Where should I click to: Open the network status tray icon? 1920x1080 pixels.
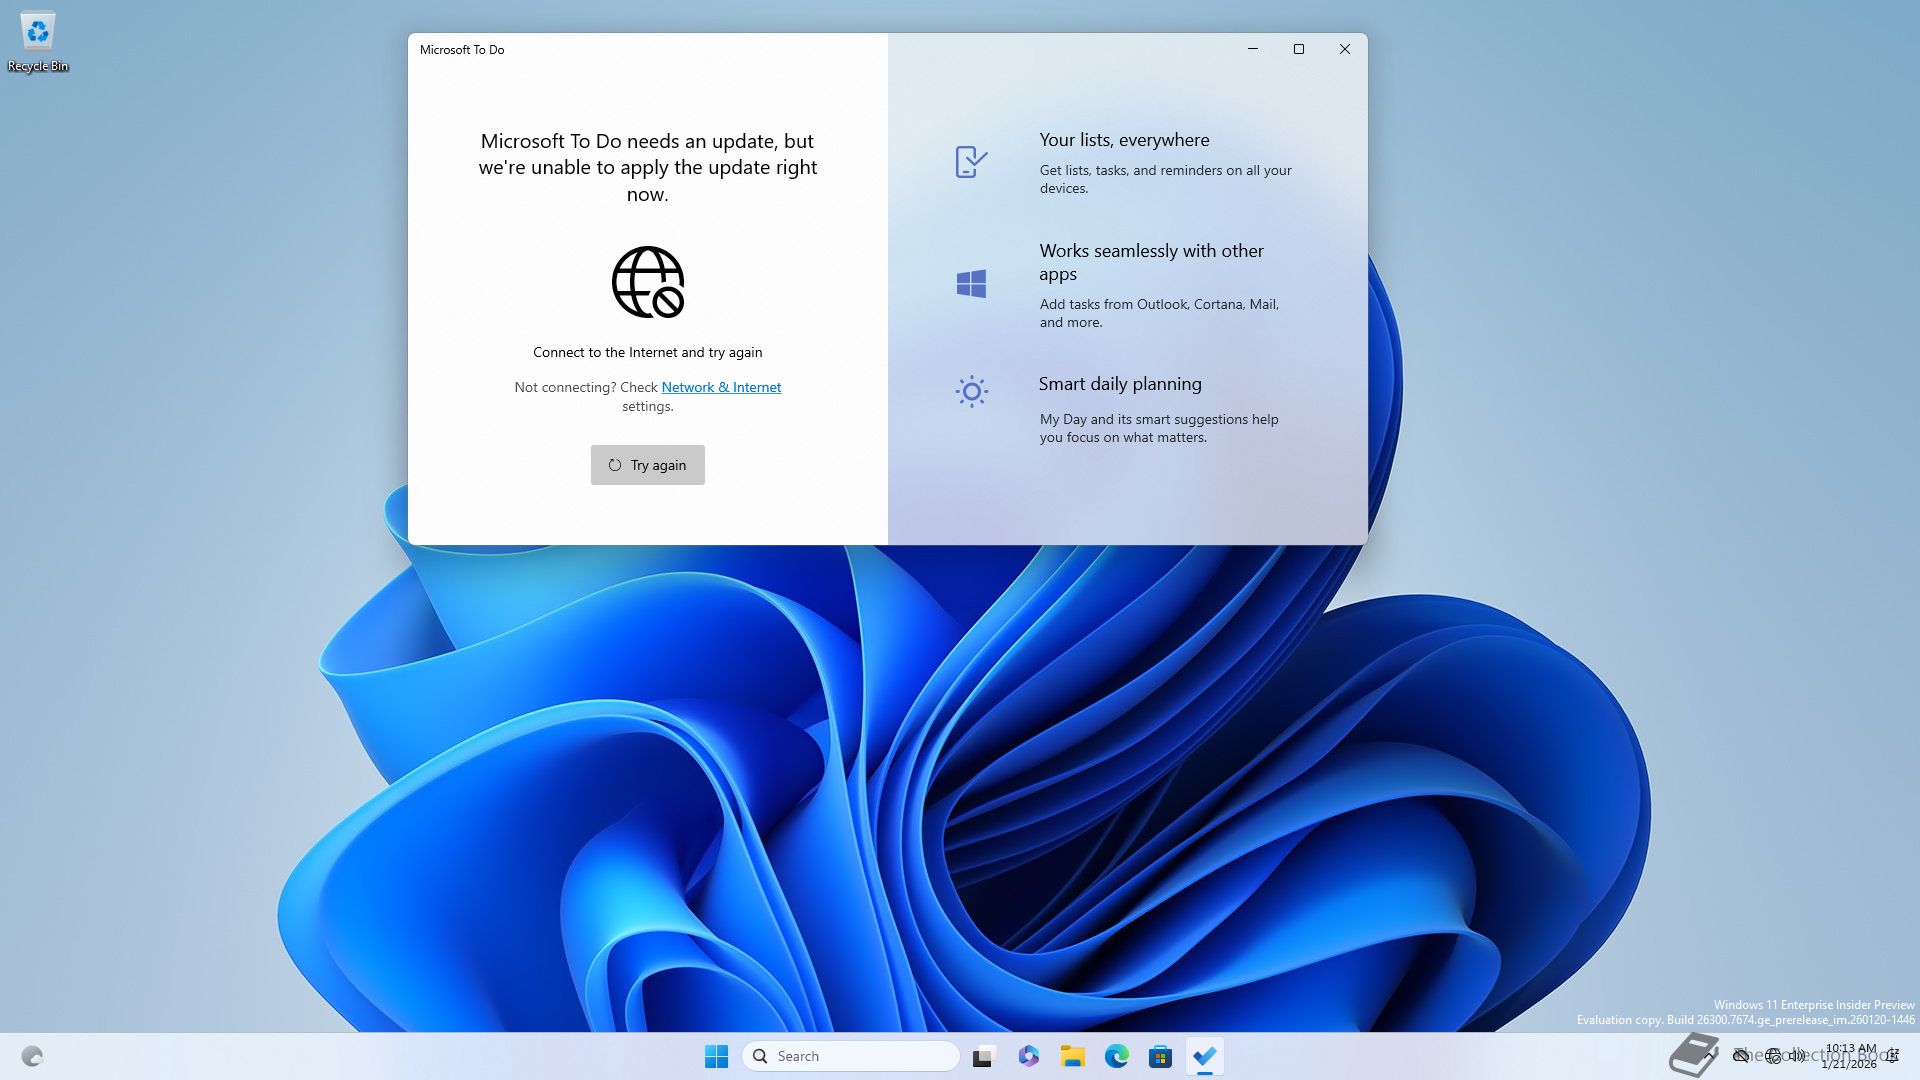click(1773, 1055)
